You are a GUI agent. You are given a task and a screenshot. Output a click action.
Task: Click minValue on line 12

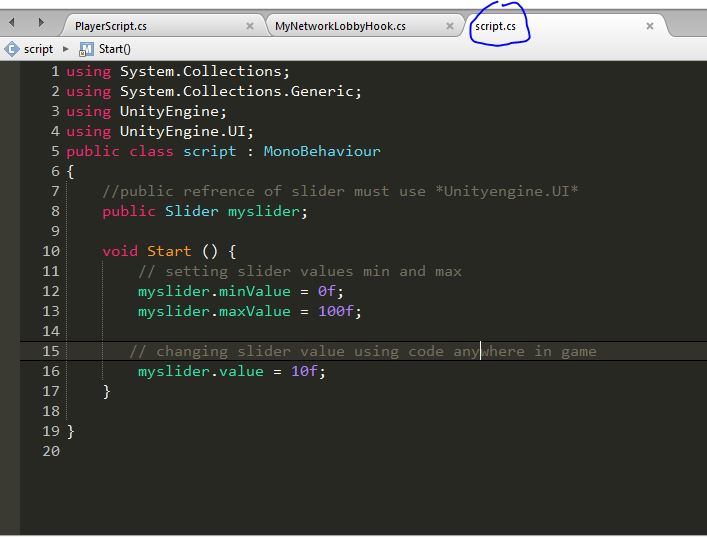click(x=255, y=291)
